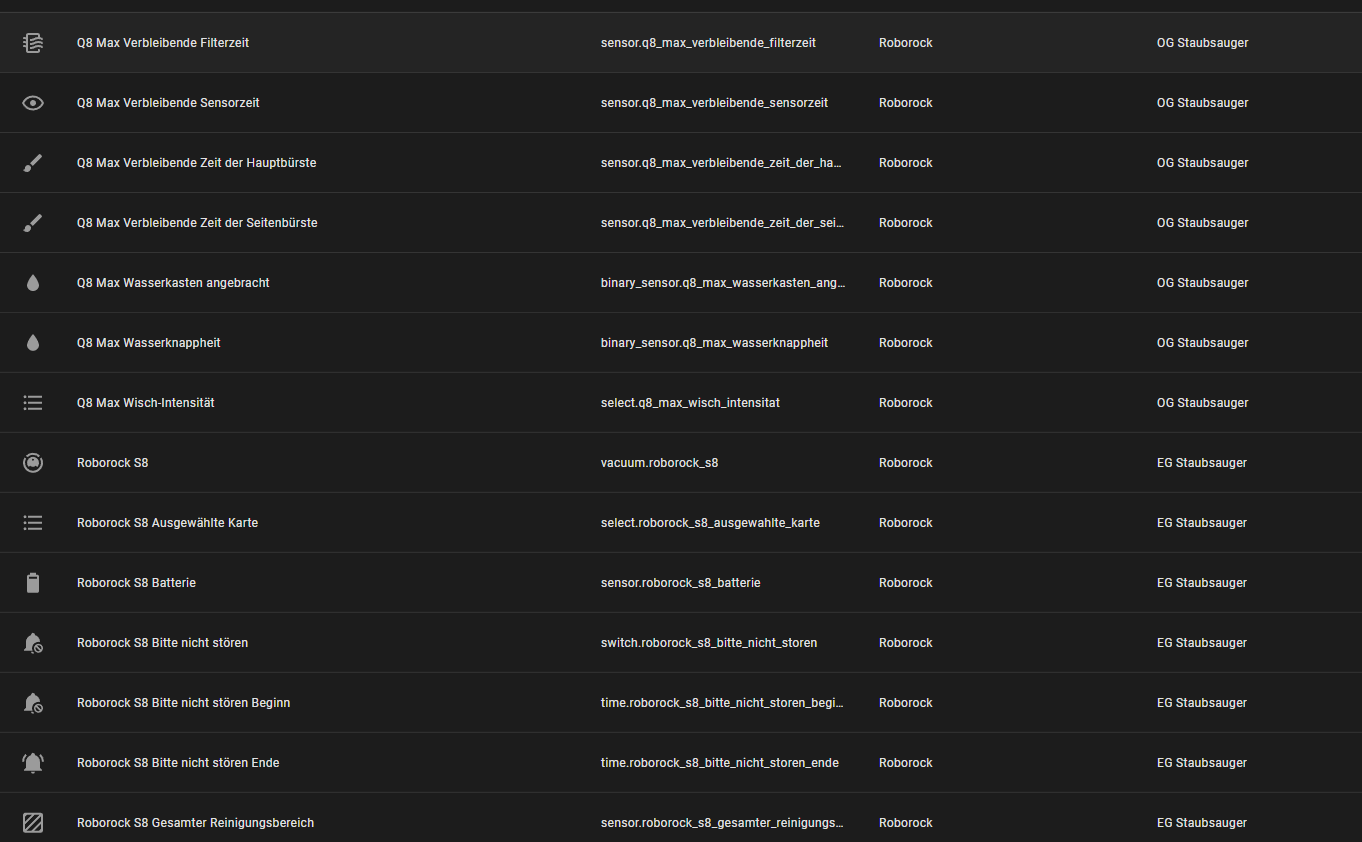Click the brush icon beside Zeit der Hauptbürste
This screenshot has width=1362, height=842.
point(33,163)
